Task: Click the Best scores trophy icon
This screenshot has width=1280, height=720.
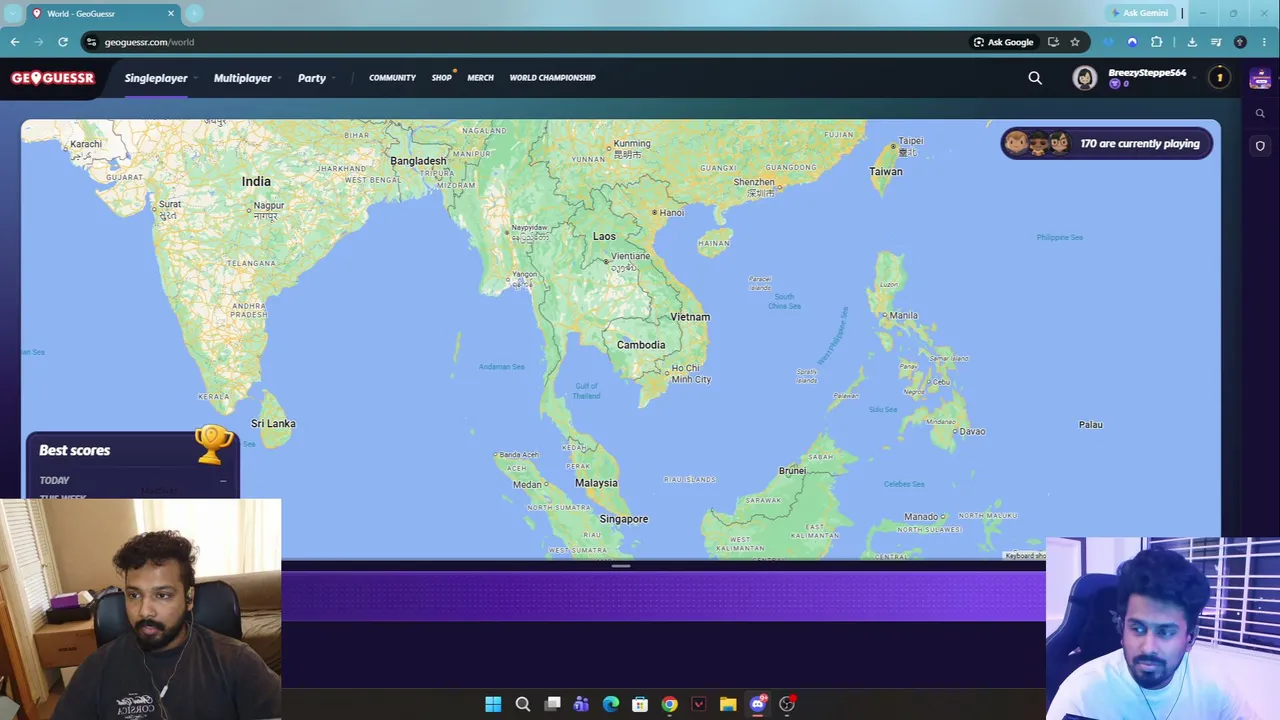Action: [x=213, y=444]
